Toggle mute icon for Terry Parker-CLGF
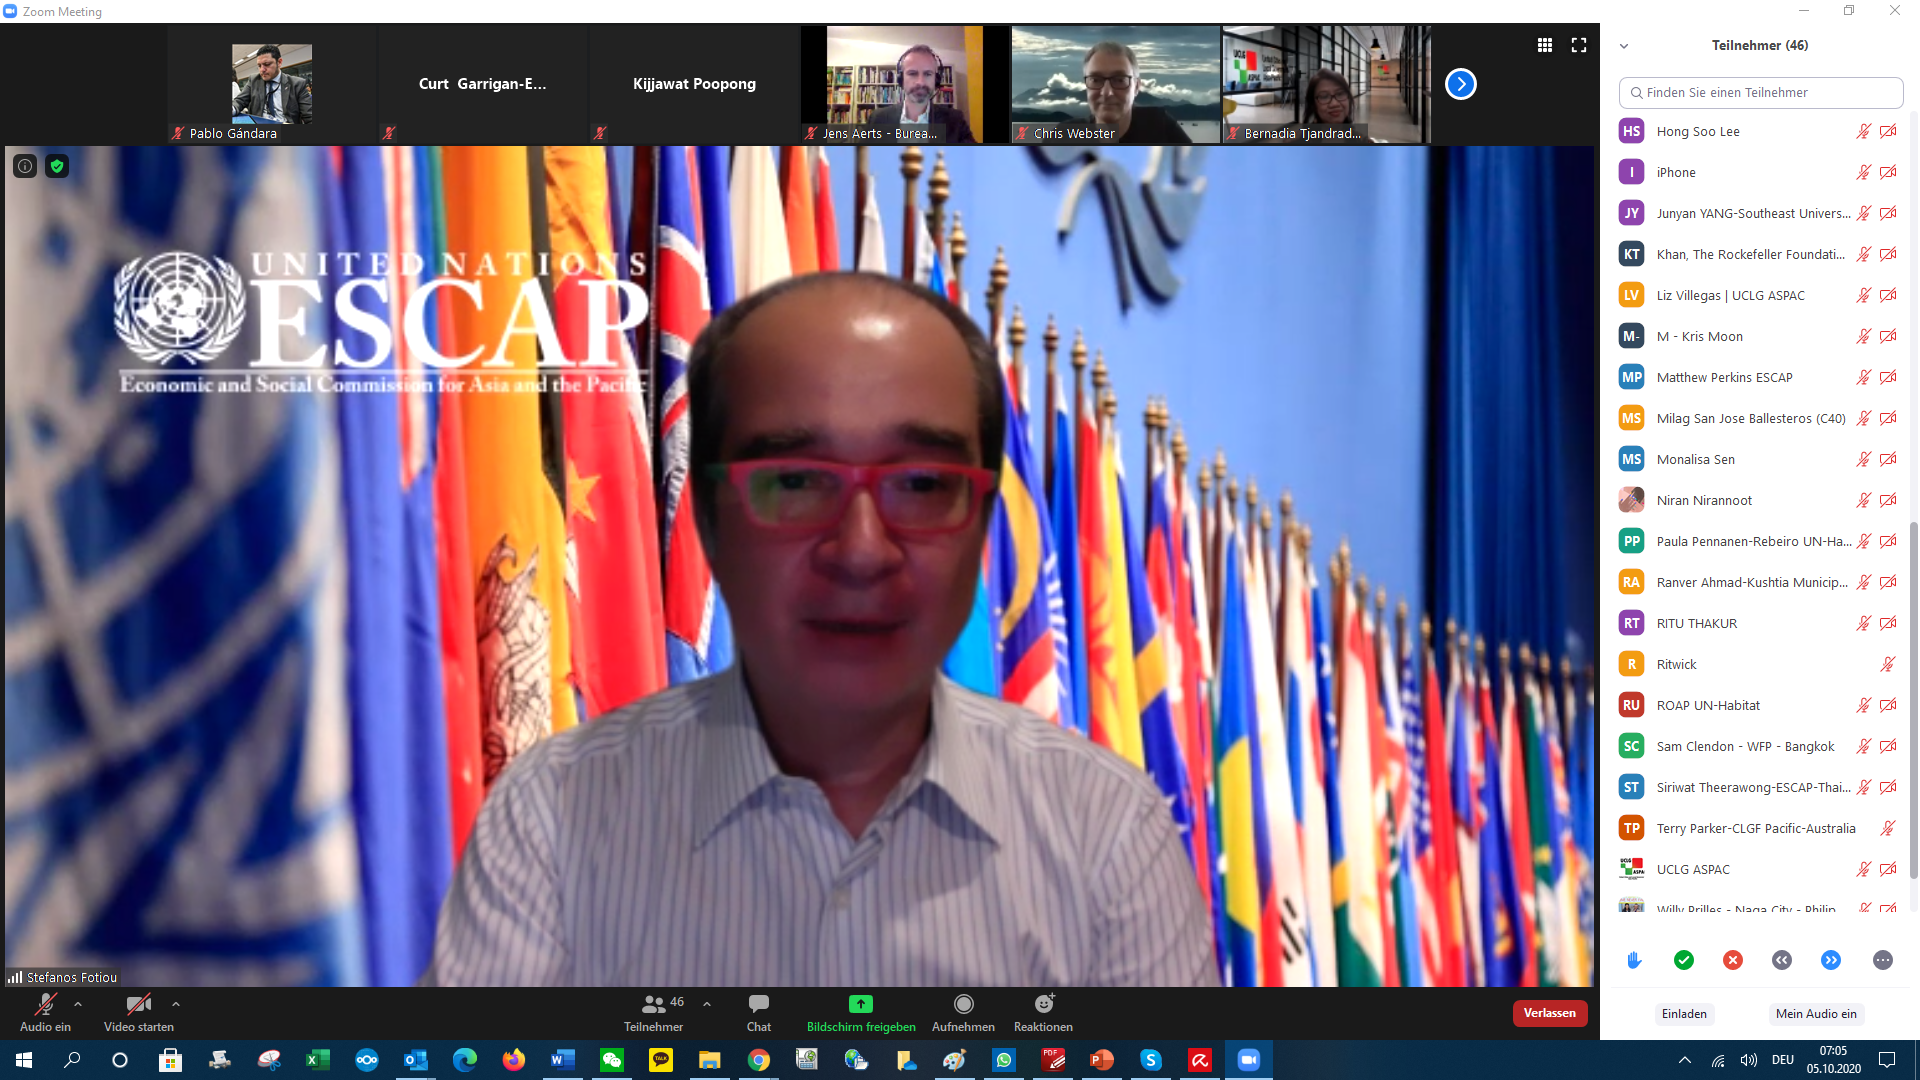 click(1888, 828)
